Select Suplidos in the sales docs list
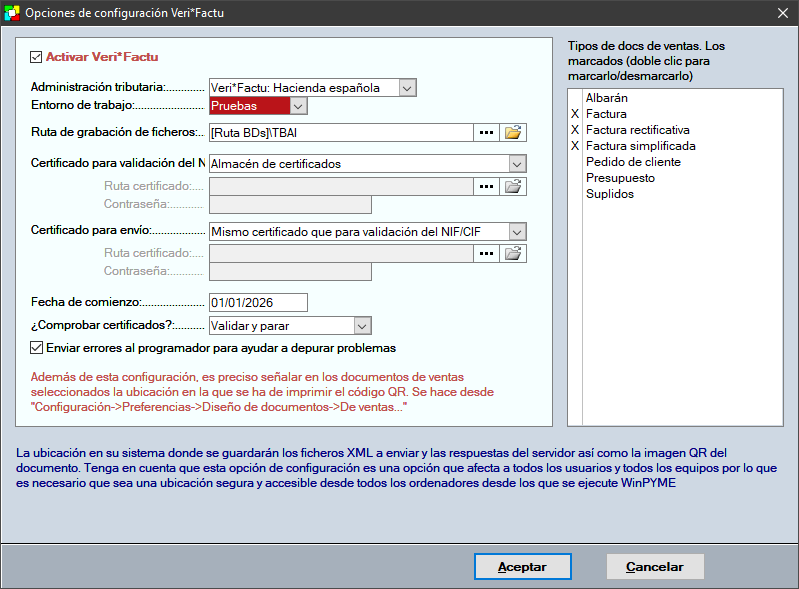This screenshot has height=589, width=799. coord(609,194)
